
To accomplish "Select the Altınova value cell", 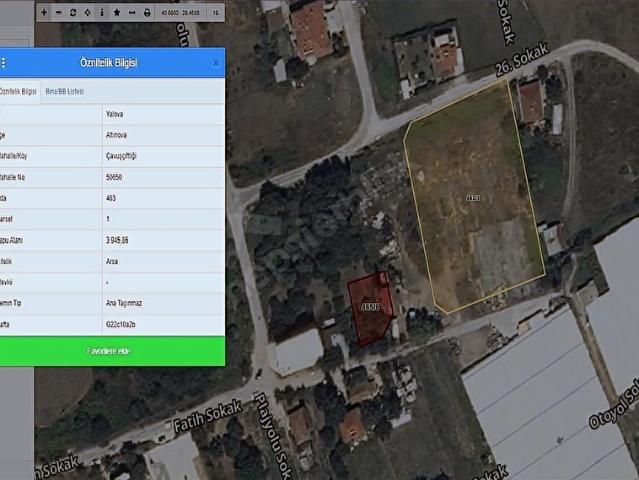I will pyautogui.click(x=163, y=135).
